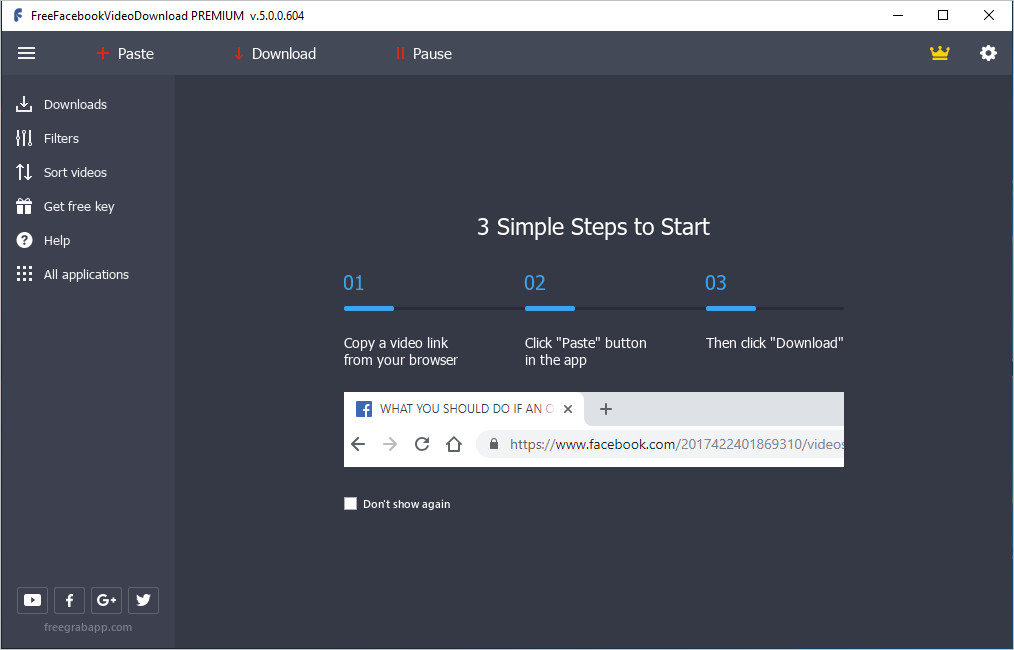
Task: Click the red down-arrow Download icon
Action: coord(239,53)
